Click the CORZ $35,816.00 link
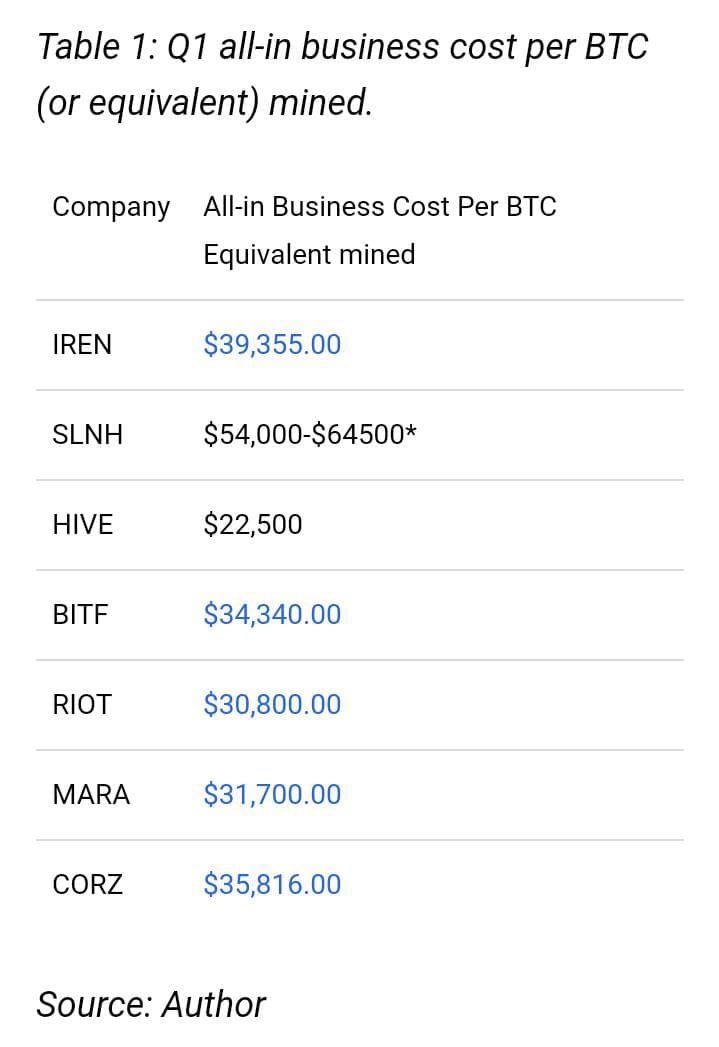 click(x=272, y=884)
